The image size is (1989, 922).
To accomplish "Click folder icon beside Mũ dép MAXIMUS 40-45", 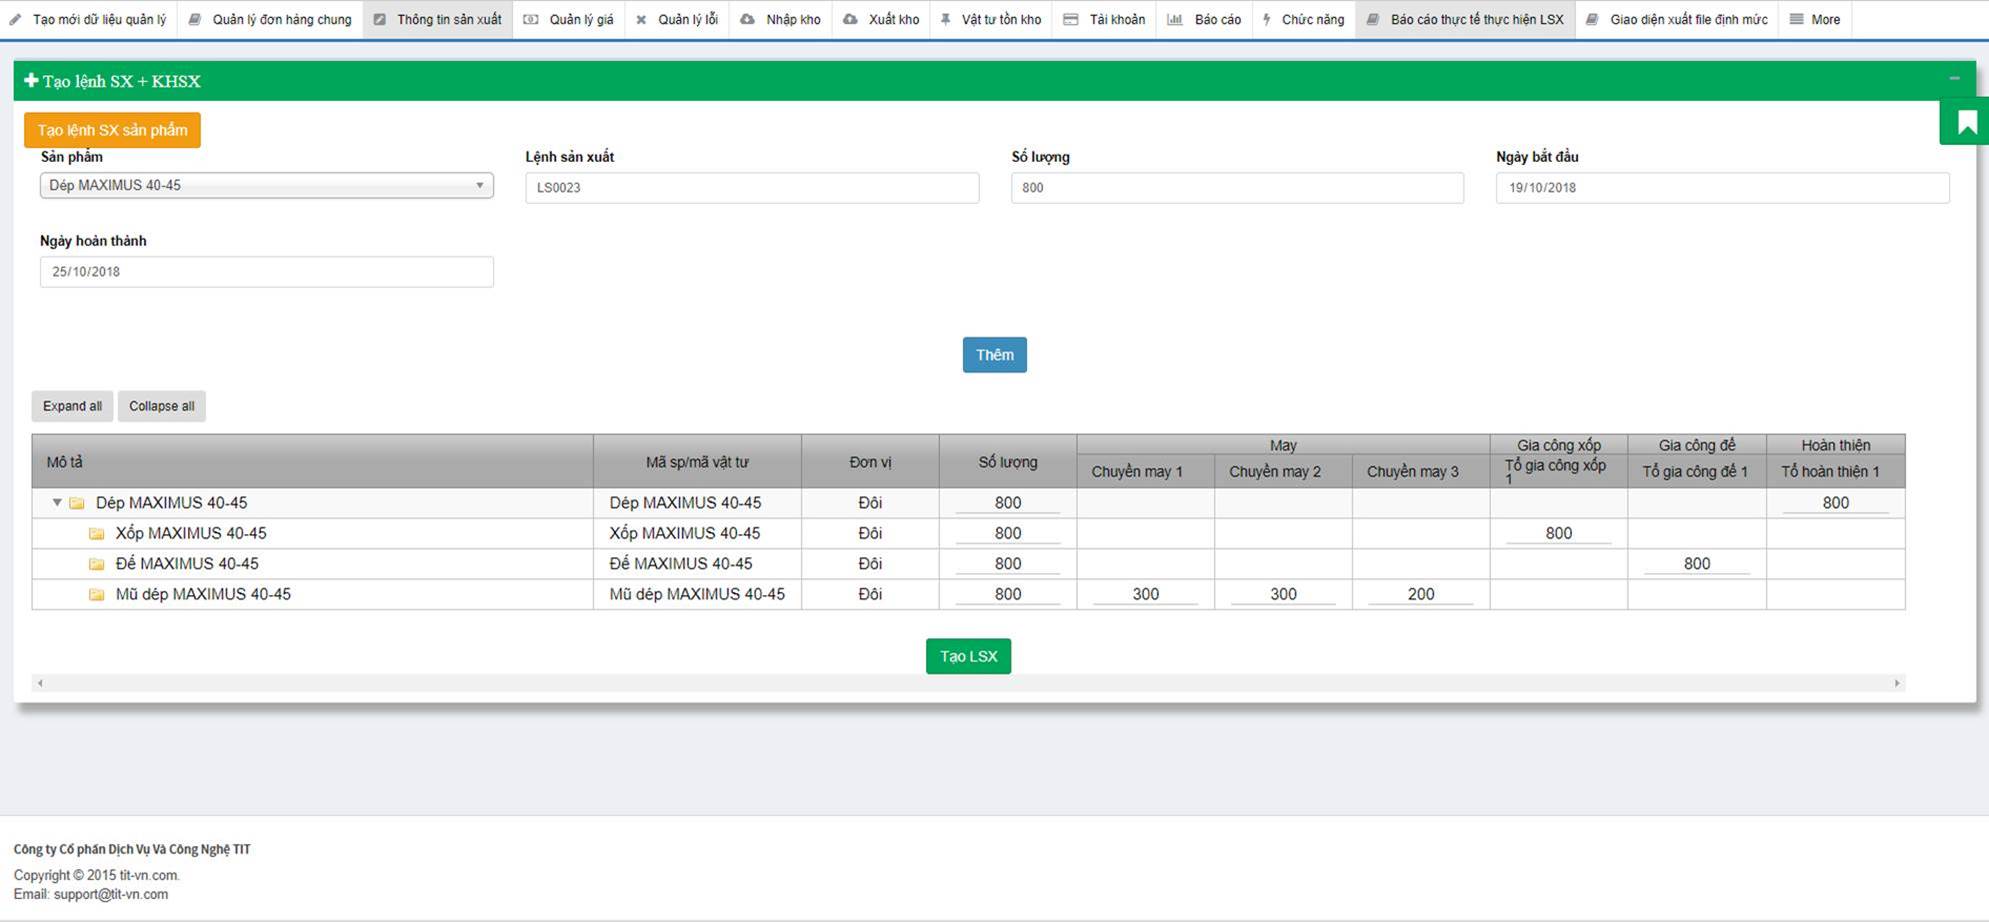I will pos(97,594).
